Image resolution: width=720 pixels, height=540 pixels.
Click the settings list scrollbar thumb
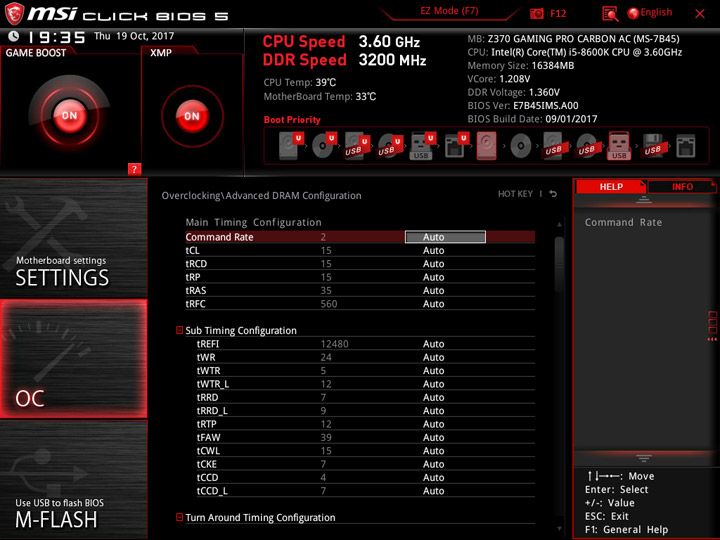click(x=559, y=264)
